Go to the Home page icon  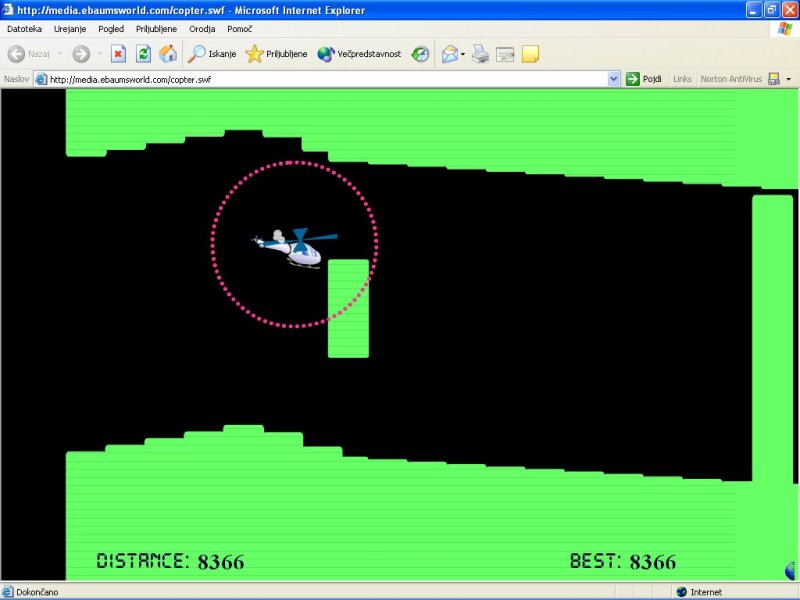168,54
